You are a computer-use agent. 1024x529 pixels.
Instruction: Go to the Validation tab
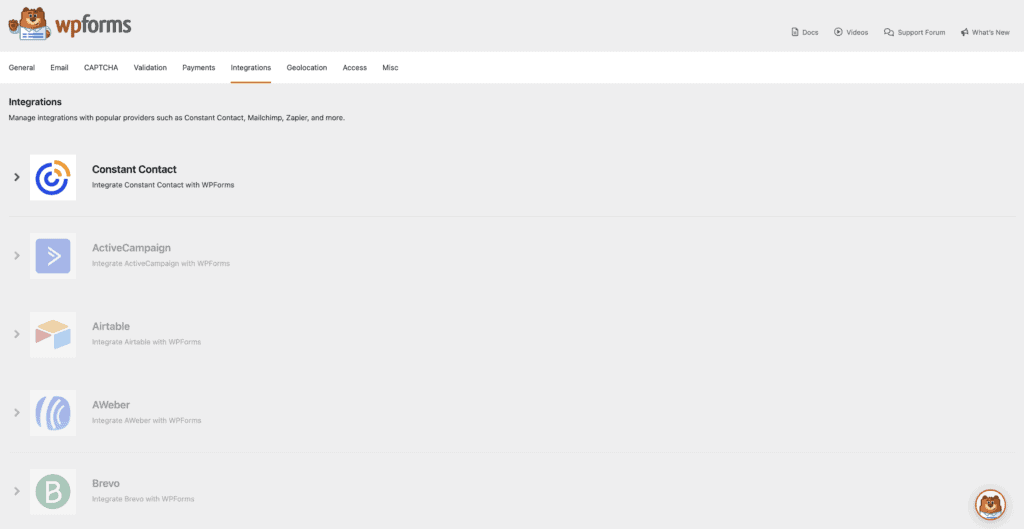[x=150, y=67]
